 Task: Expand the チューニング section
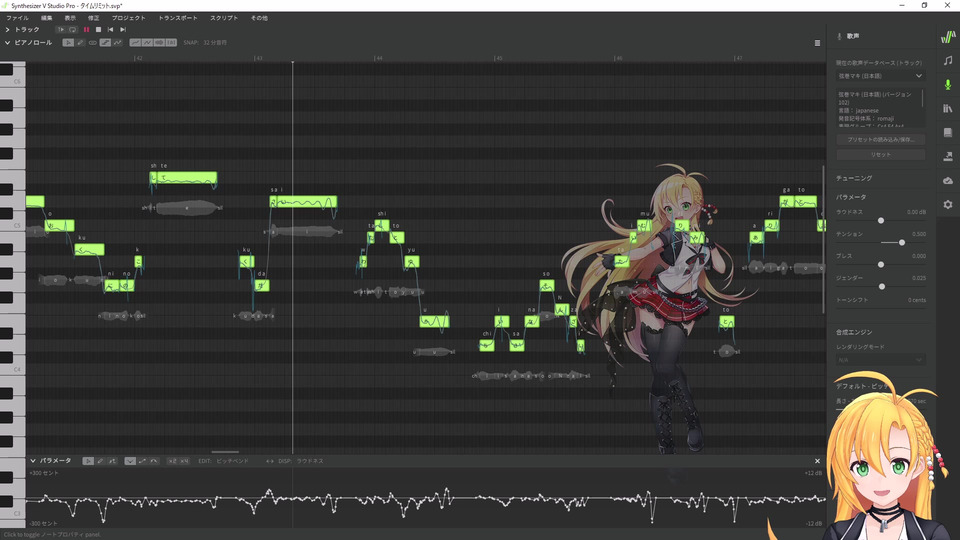[854, 178]
